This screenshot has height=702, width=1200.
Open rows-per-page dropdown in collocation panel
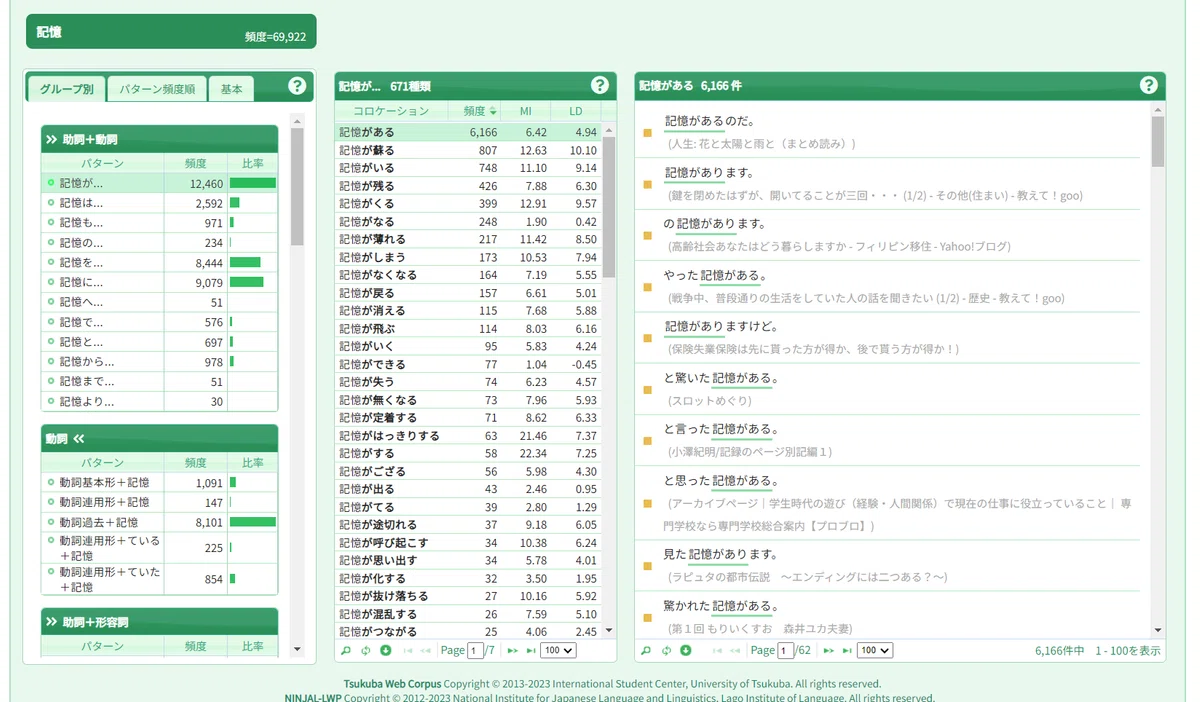coord(558,650)
